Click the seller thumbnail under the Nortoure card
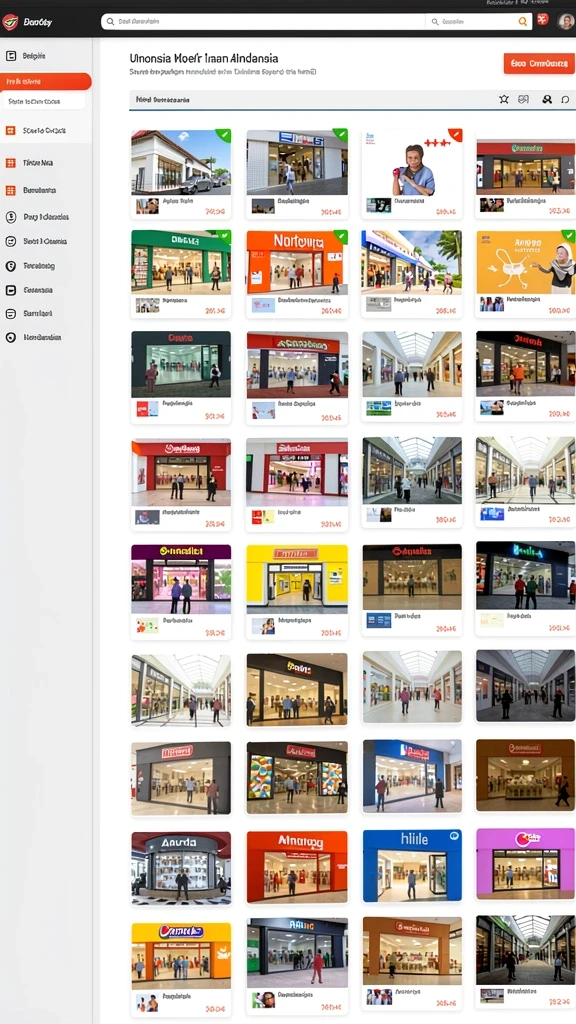The image size is (576, 1024). [263, 305]
